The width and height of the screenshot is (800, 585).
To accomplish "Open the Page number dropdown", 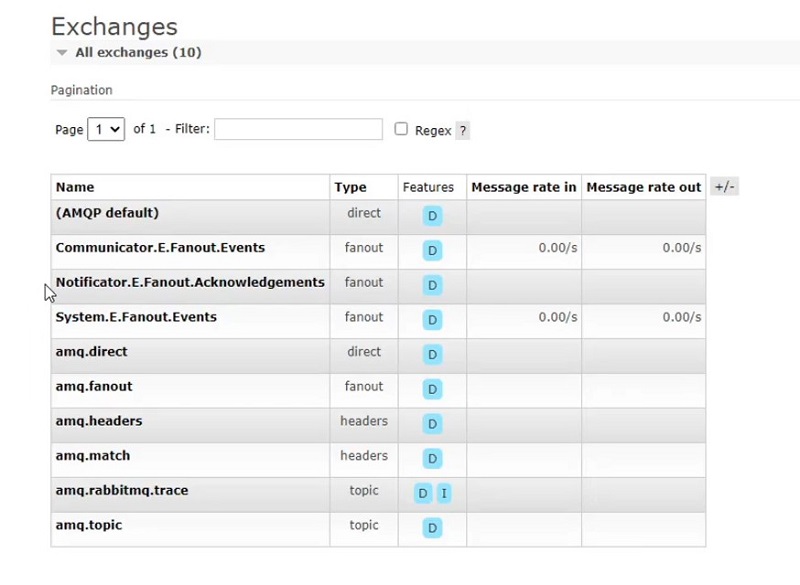I will 106,129.
